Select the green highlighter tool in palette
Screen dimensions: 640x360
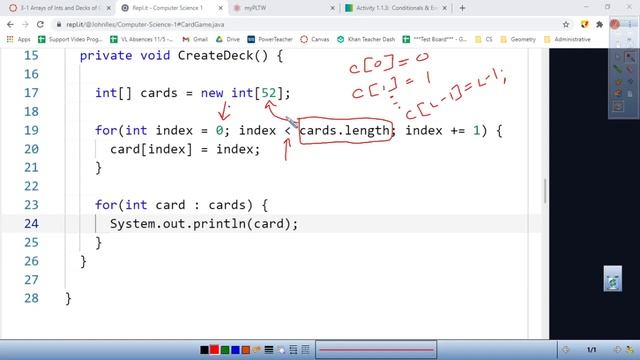point(618,69)
